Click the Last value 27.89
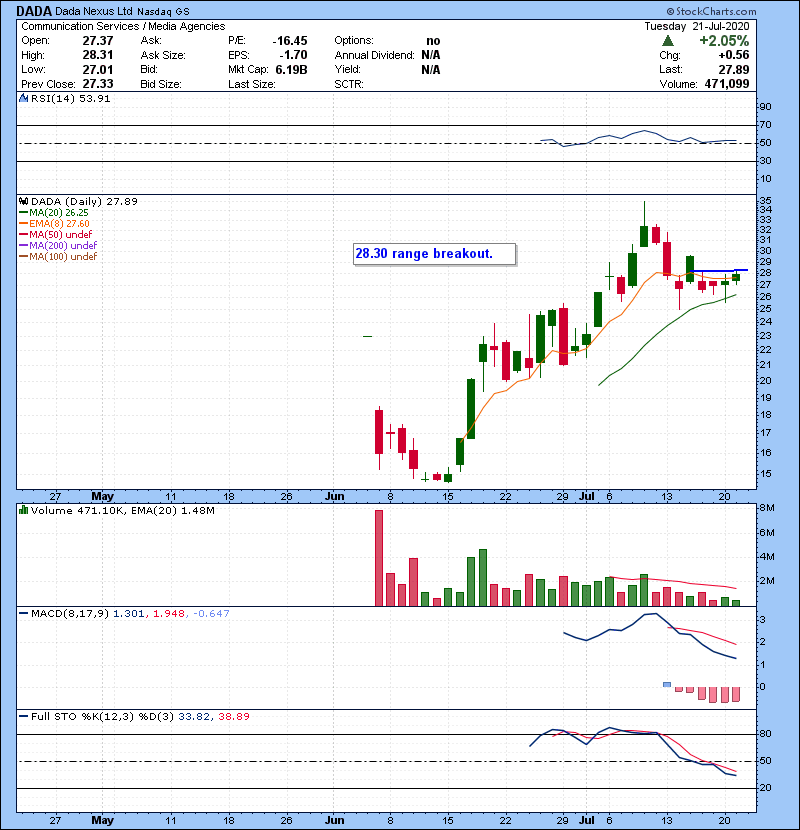 [734, 69]
